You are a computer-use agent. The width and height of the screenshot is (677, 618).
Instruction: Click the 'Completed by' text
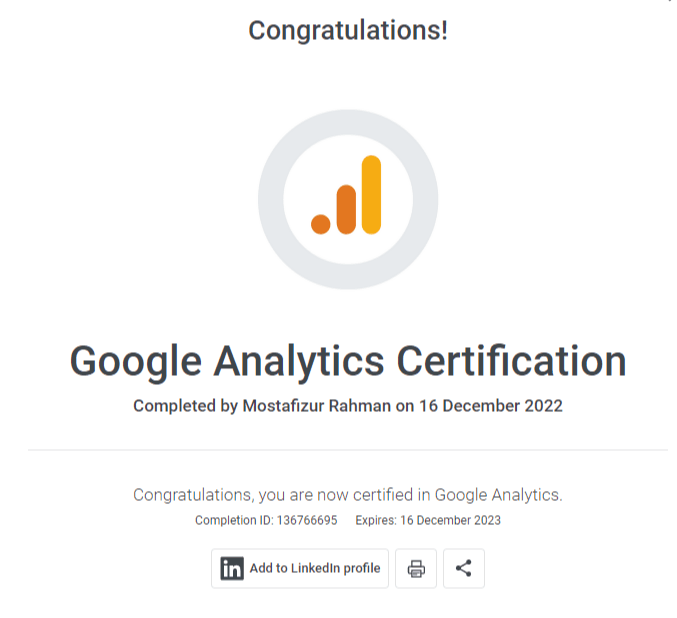[186, 406]
